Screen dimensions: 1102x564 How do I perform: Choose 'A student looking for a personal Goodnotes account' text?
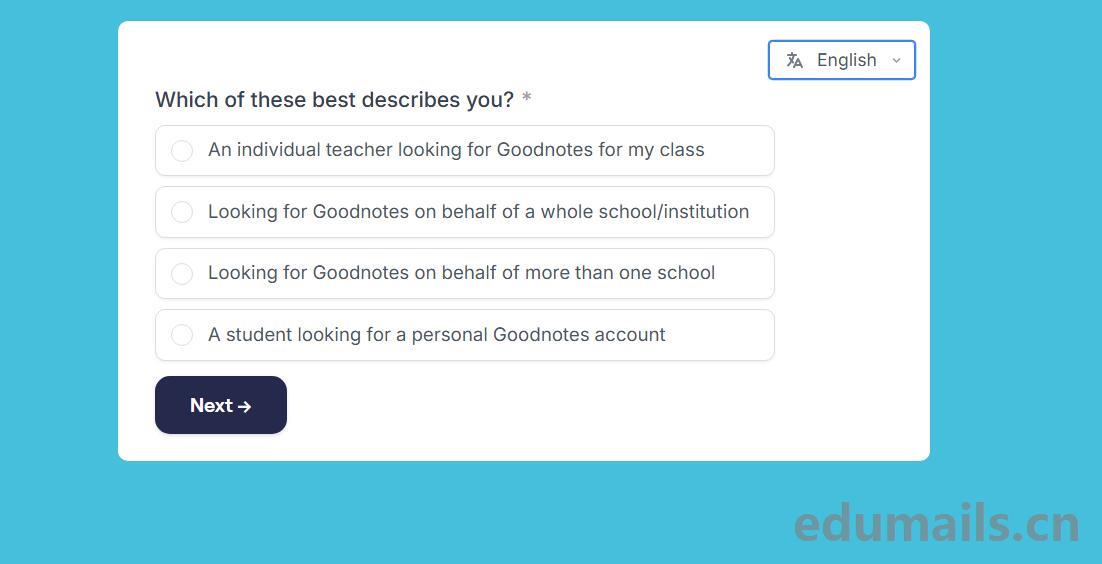point(436,335)
